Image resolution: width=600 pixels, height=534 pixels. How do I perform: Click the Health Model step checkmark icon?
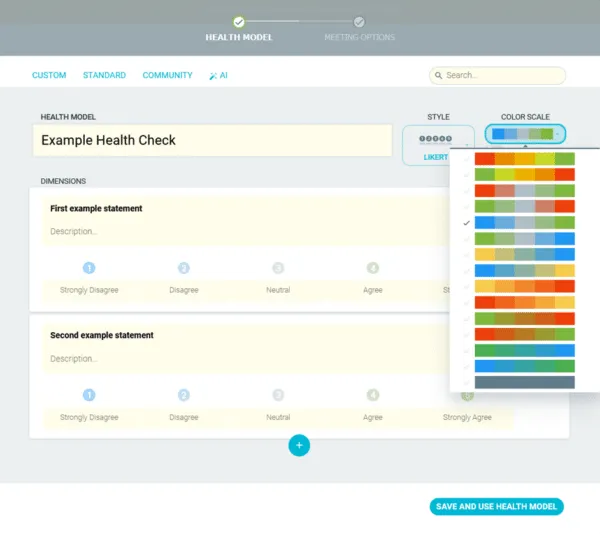tap(239, 22)
